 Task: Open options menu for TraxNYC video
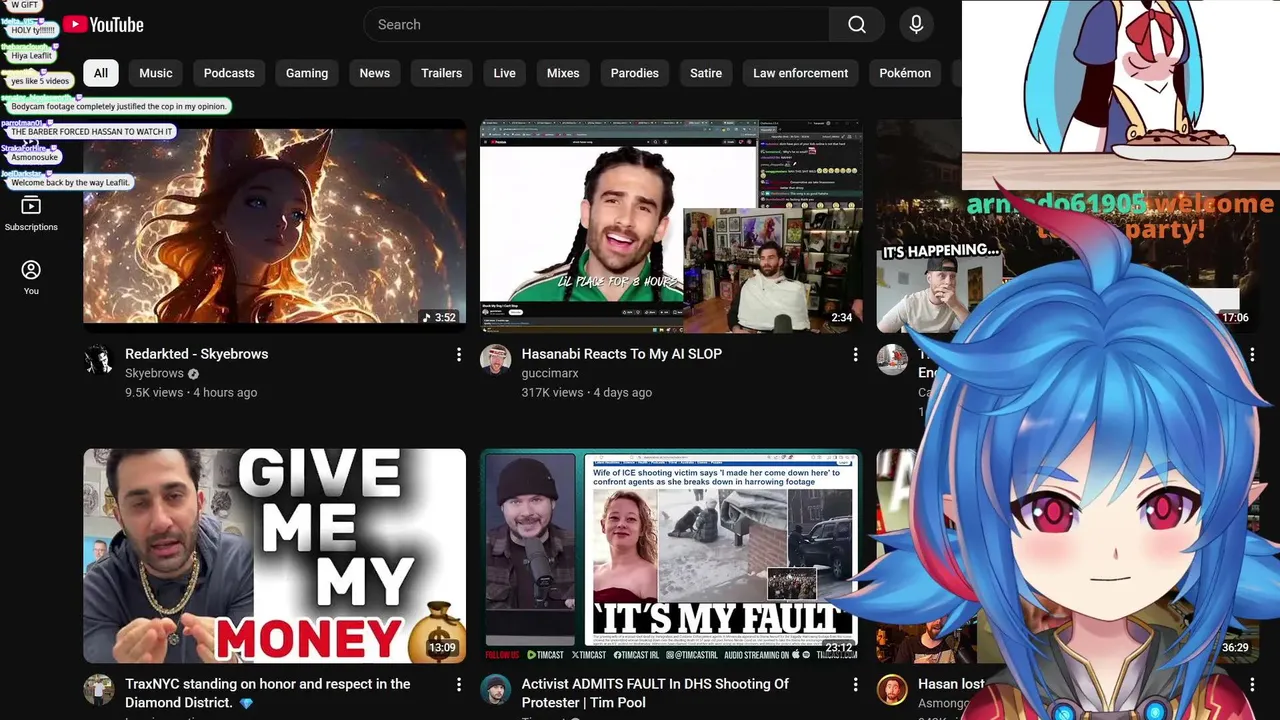click(459, 685)
